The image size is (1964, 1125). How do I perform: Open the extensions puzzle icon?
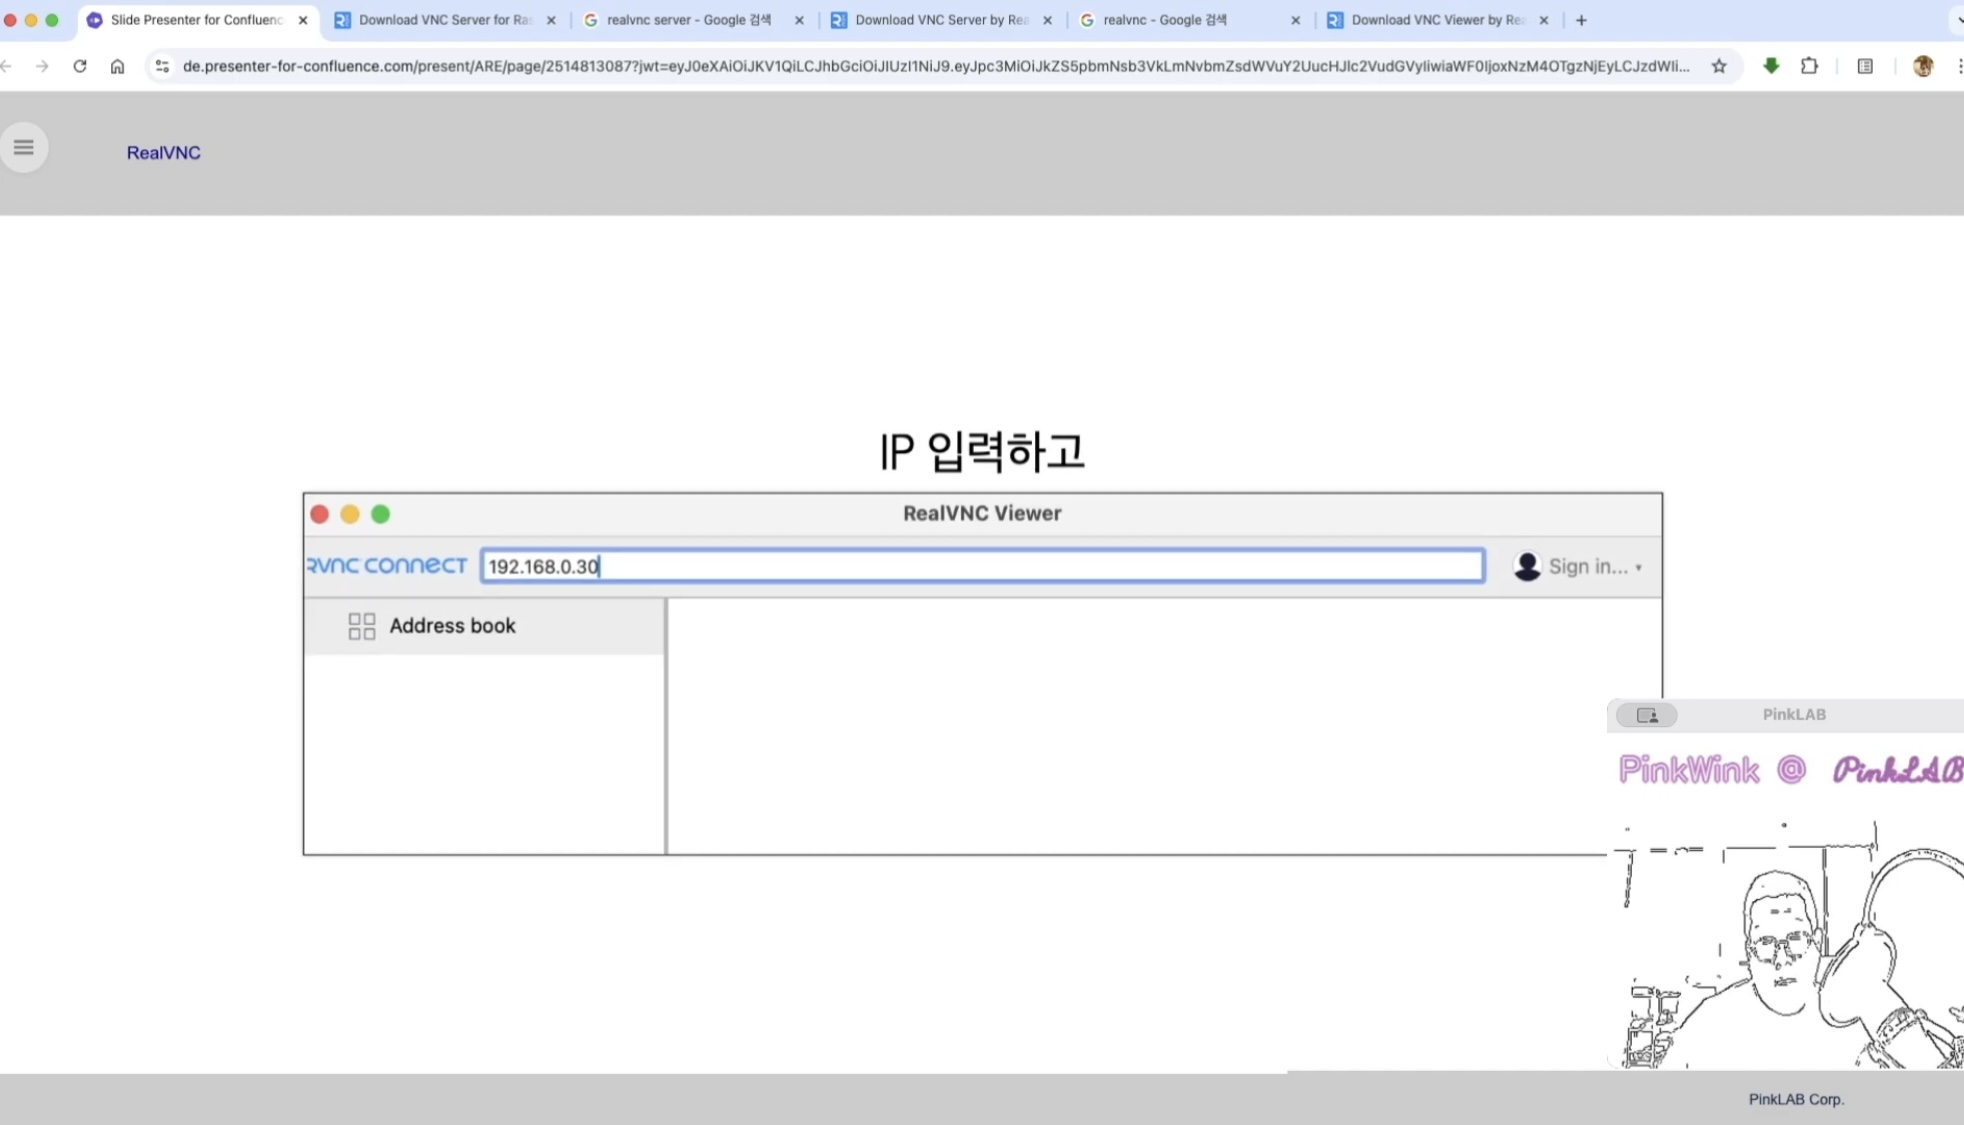pyautogui.click(x=1808, y=66)
